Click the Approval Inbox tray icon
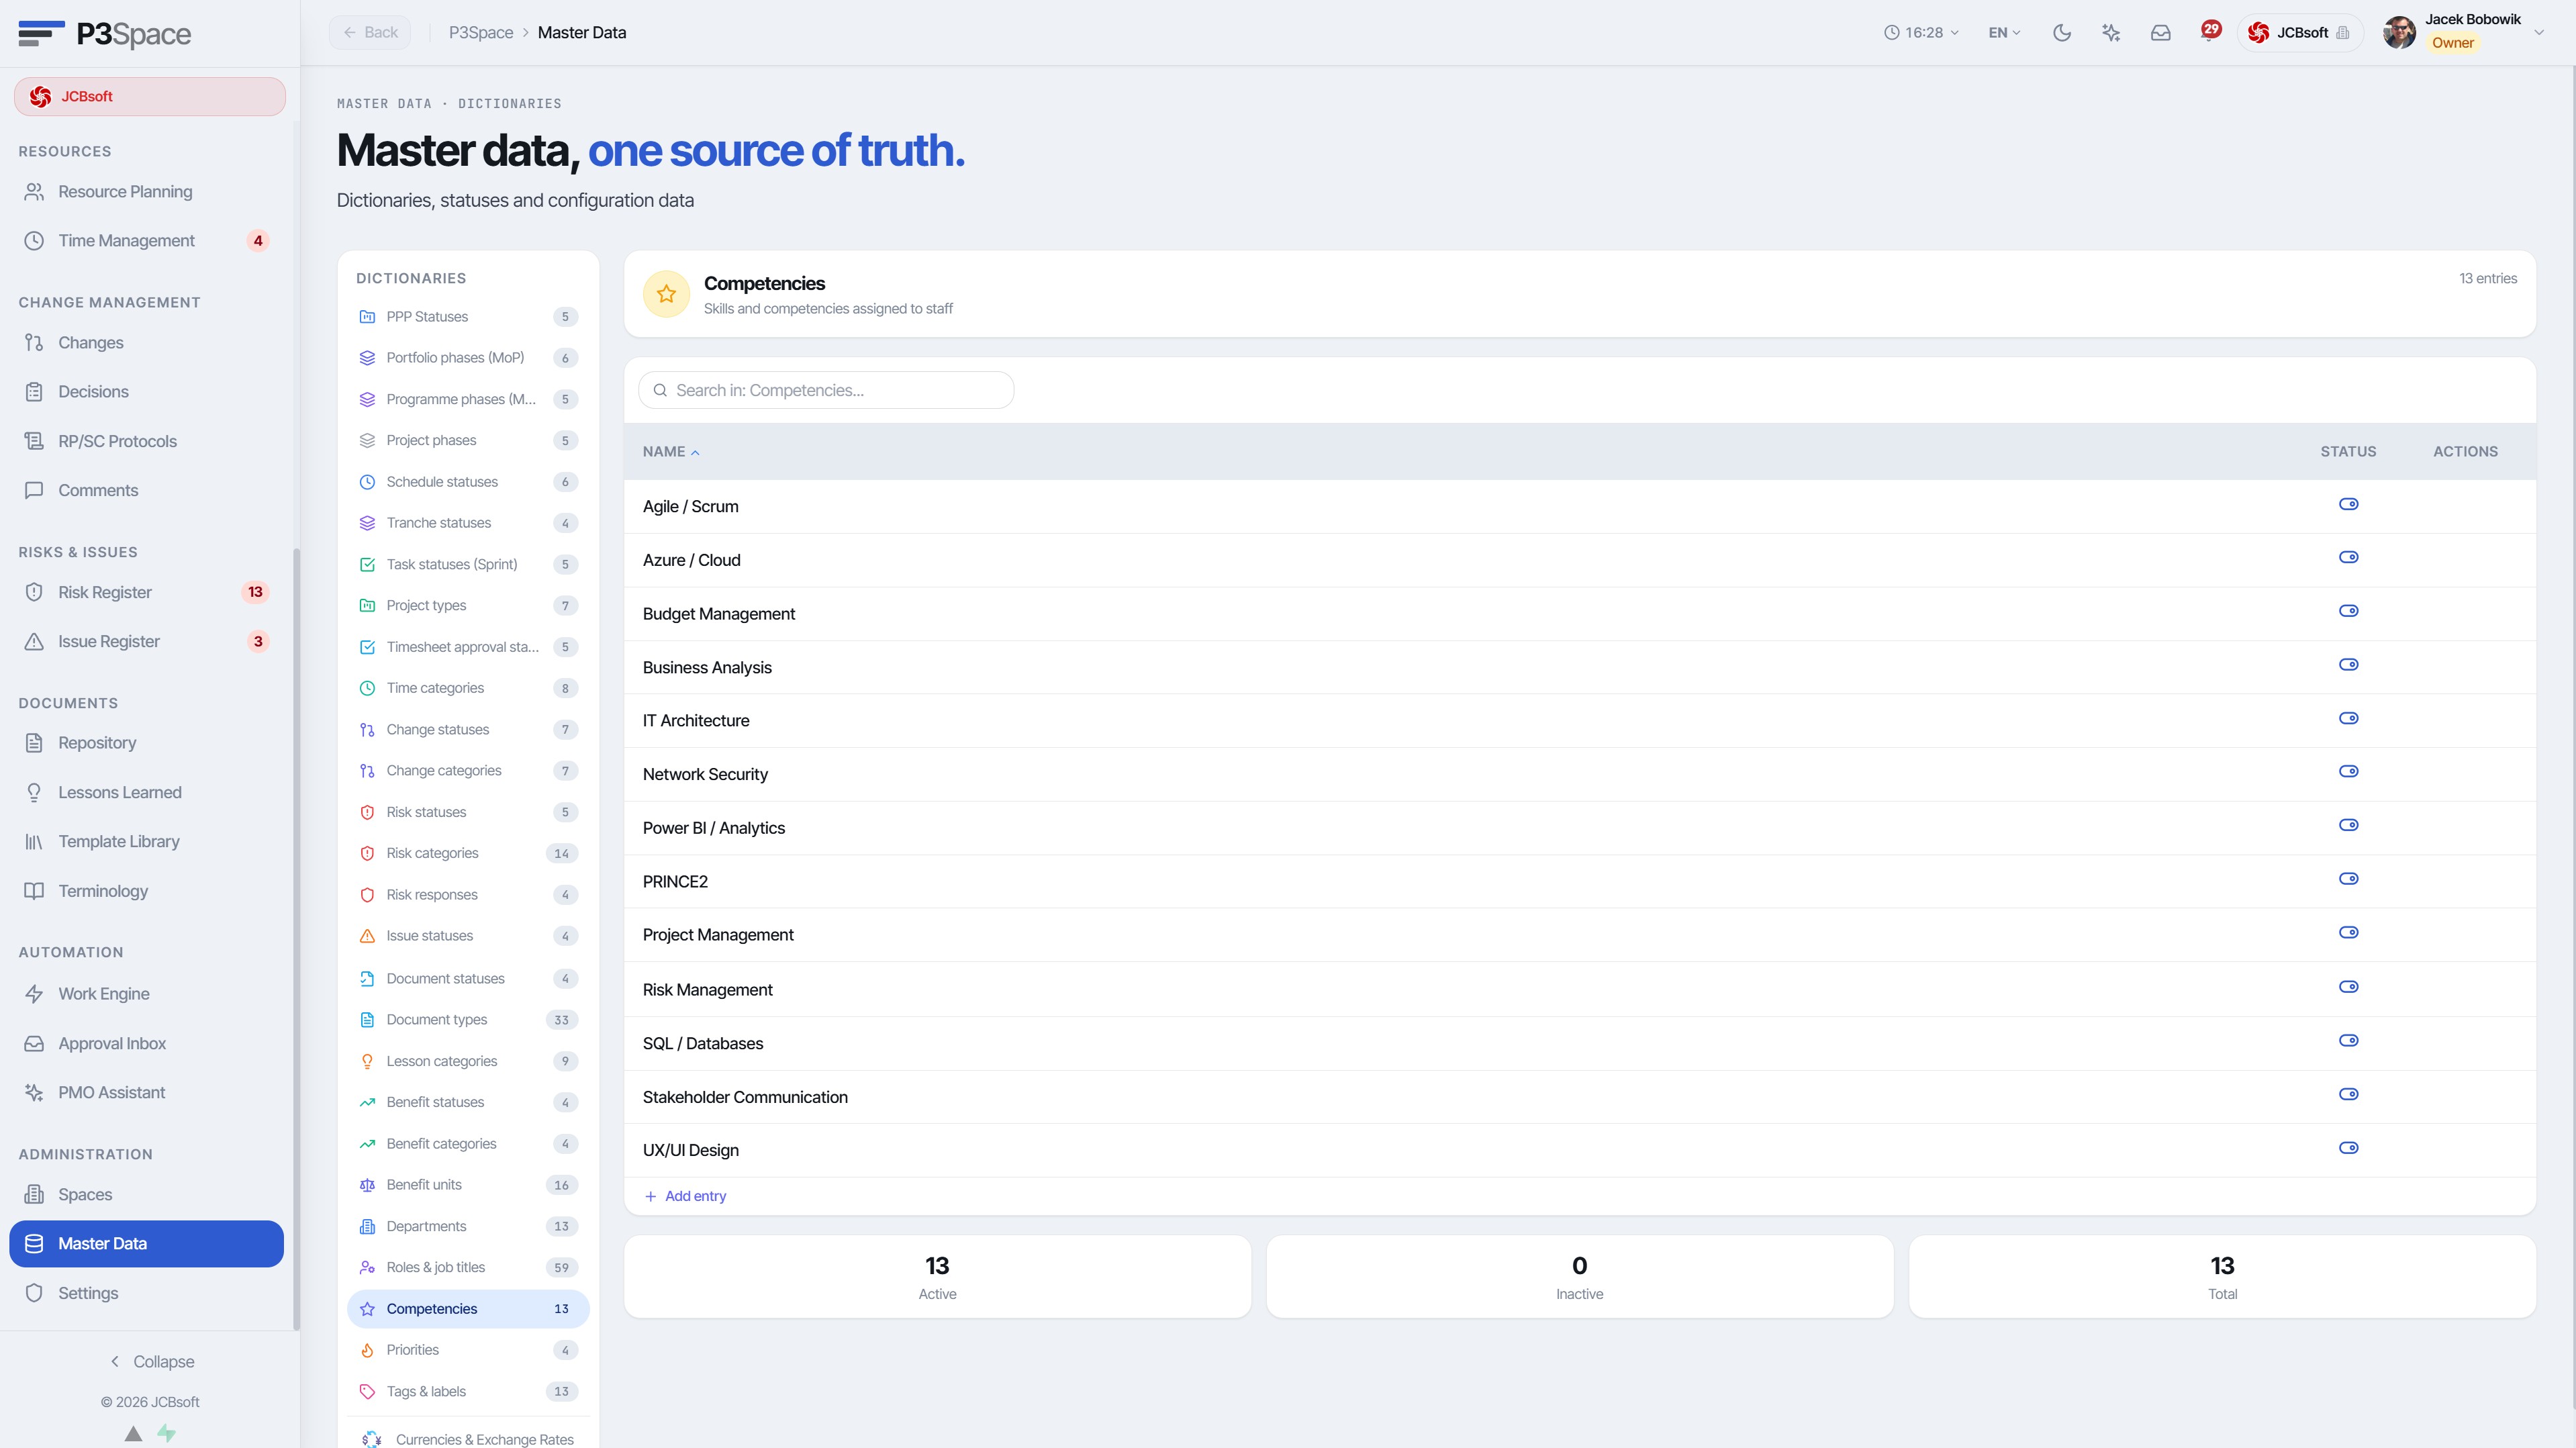This screenshot has height=1448, width=2576. 34,1043
